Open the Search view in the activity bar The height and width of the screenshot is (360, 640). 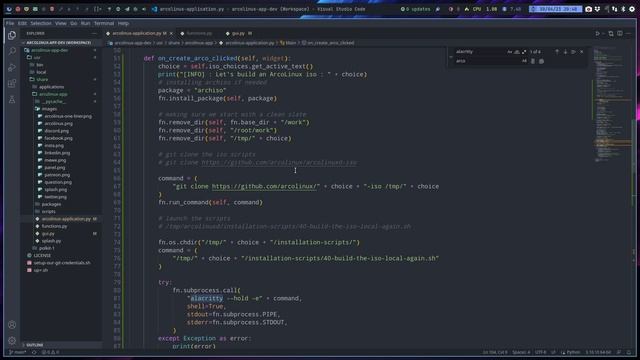pos(12,51)
